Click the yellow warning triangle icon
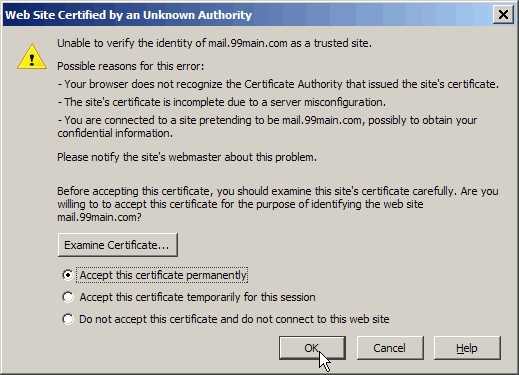 32,57
